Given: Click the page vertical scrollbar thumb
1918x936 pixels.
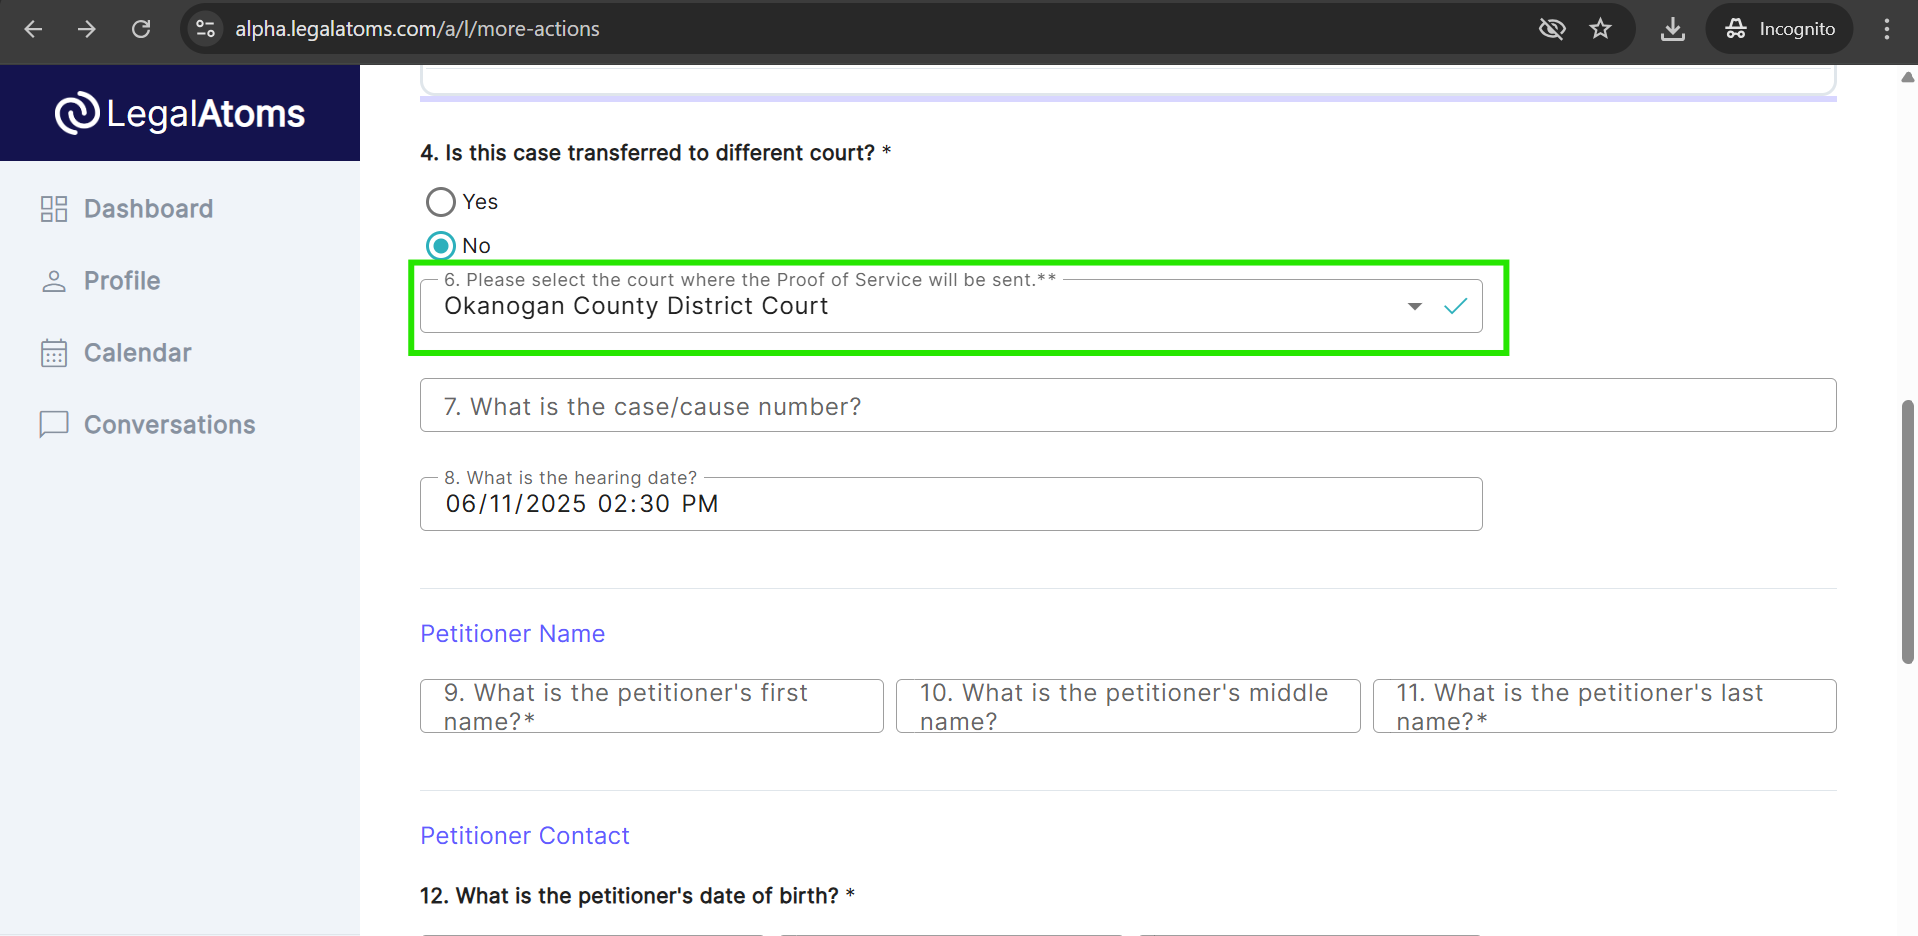Looking at the screenshot, I should click(x=1907, y=531).
